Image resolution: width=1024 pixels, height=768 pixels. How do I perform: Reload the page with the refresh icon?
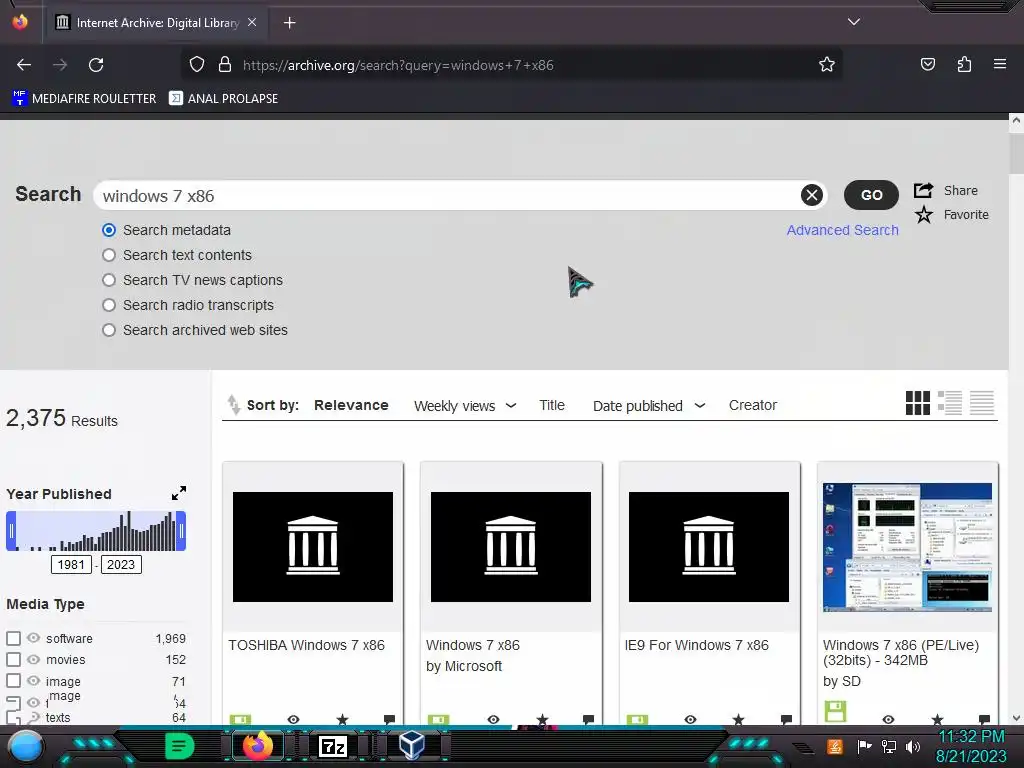pos(96,65)
